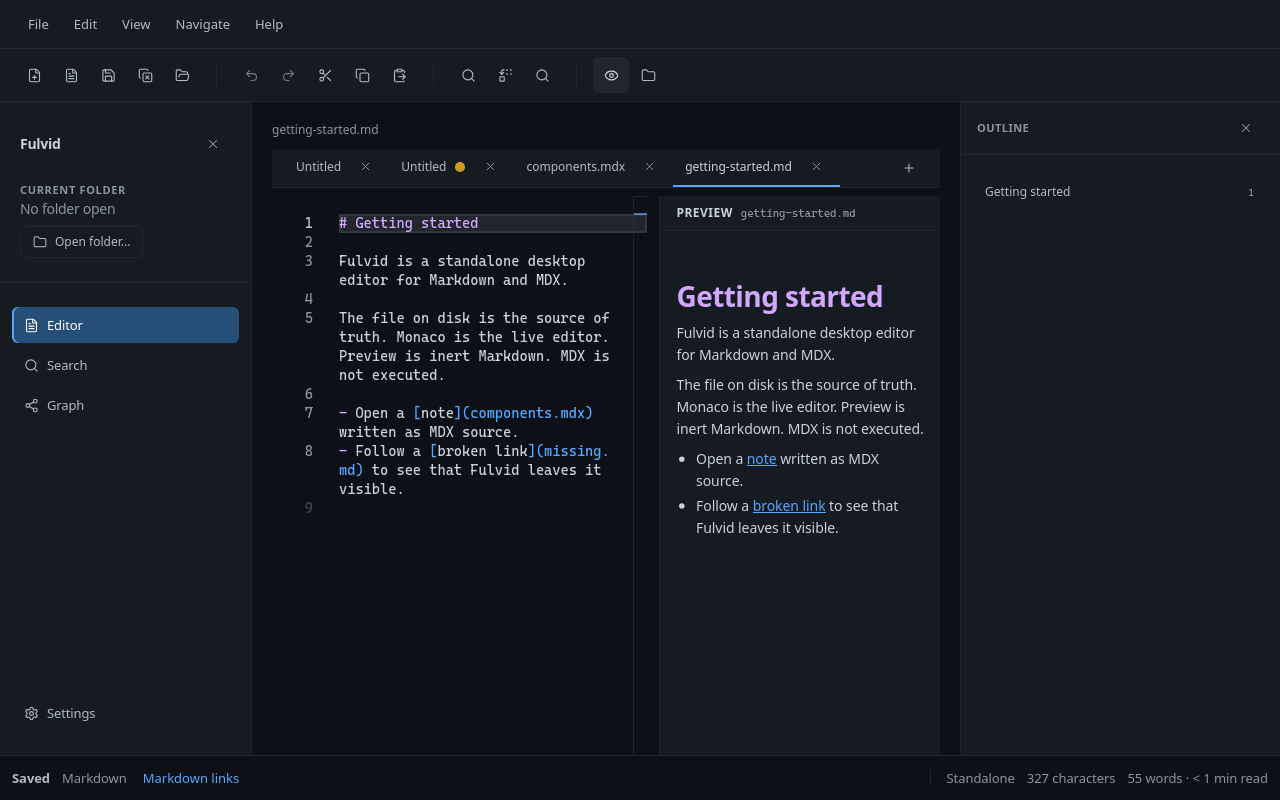Open the View menu
The image size is (1280, 800).
coord(136,24)
